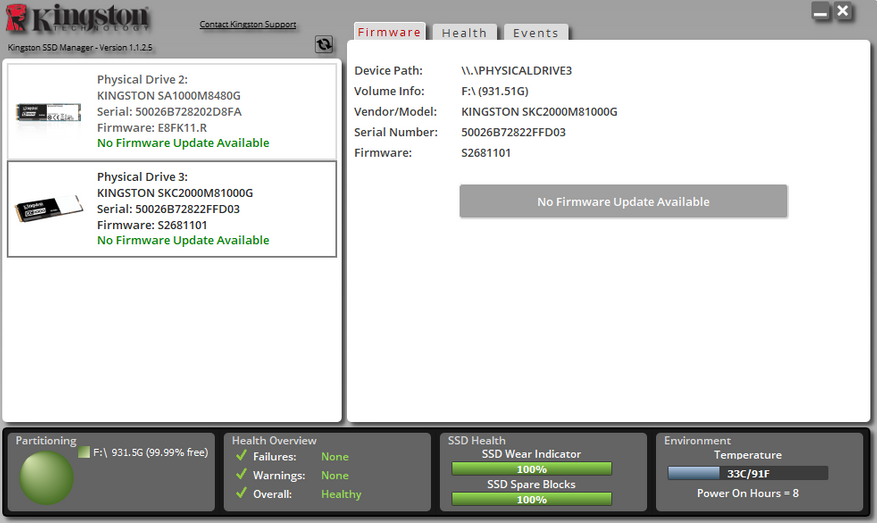Viewport: 877px width, 523px height.
Task: Click the Warnings green checkmark icon
Action: tap(240, 475)
